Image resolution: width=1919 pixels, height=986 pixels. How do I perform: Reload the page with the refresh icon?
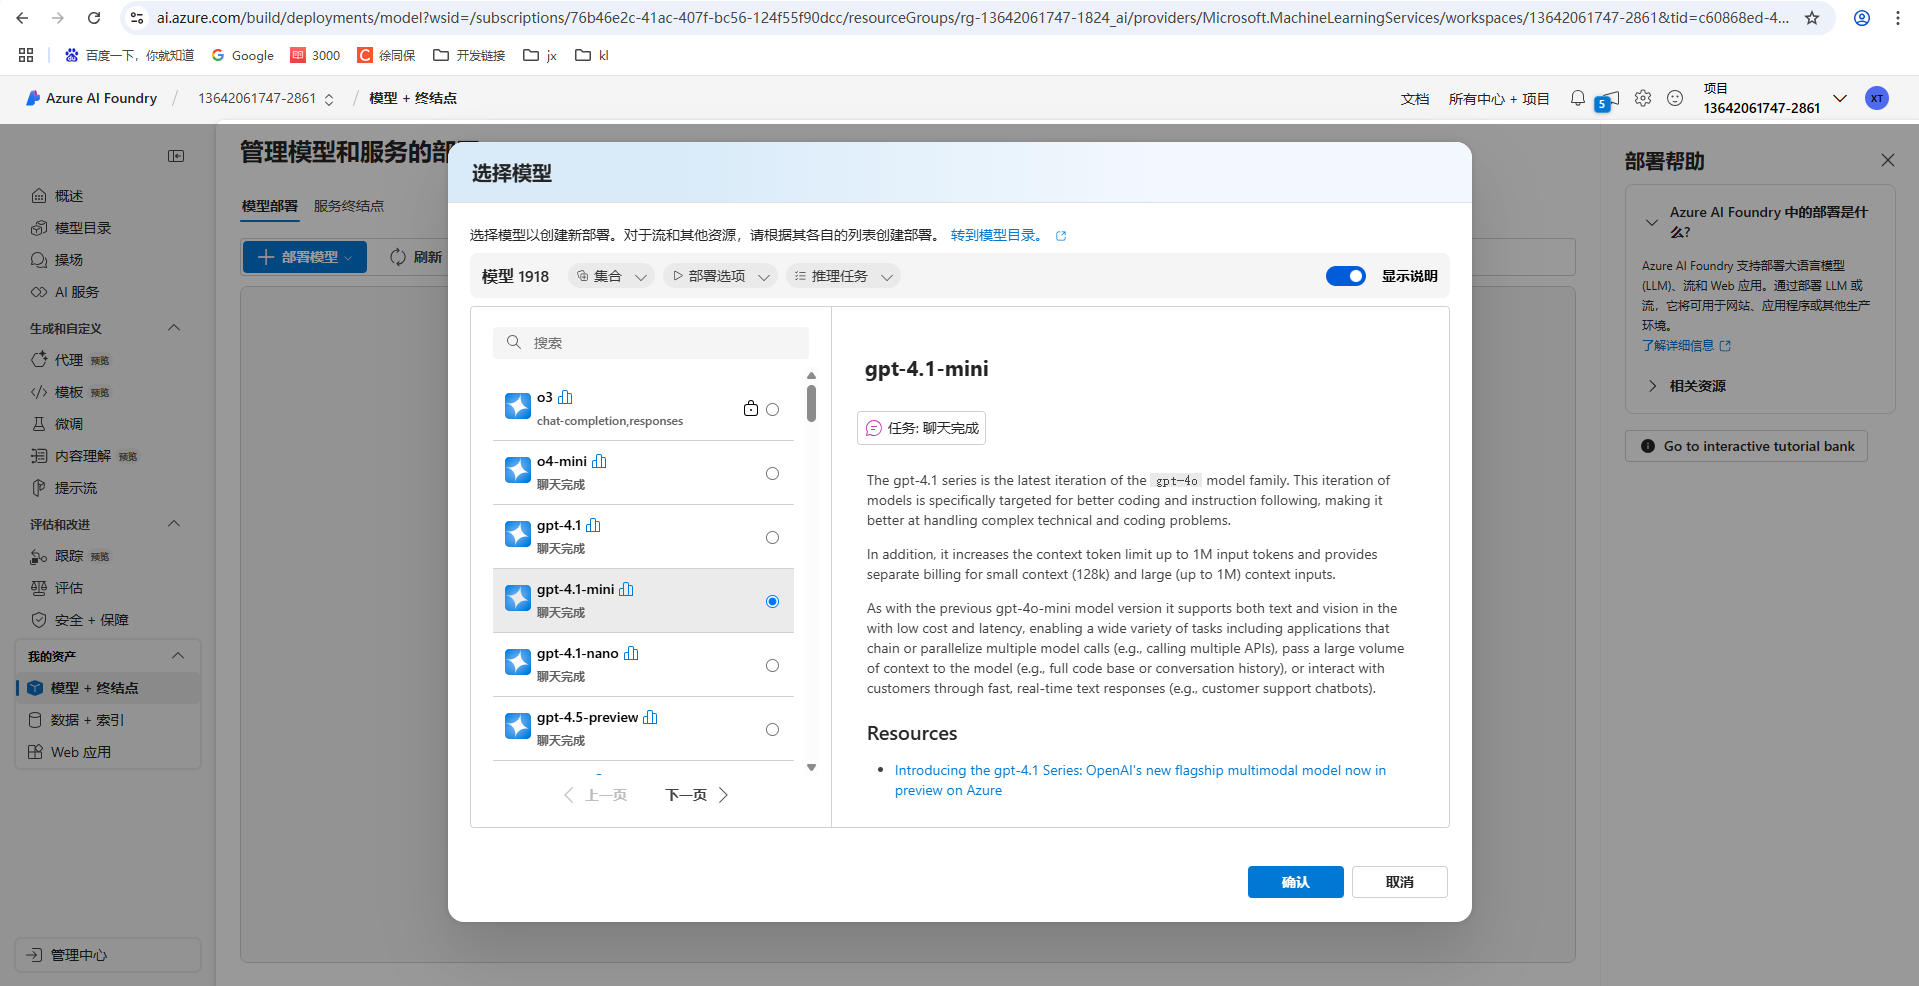[94, 18]
